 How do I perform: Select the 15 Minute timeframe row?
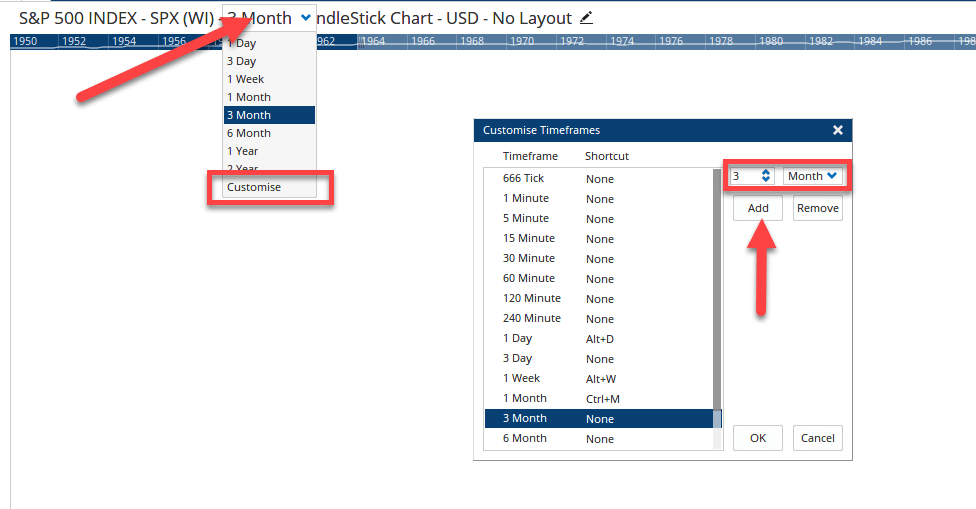[x=598, y=238]
